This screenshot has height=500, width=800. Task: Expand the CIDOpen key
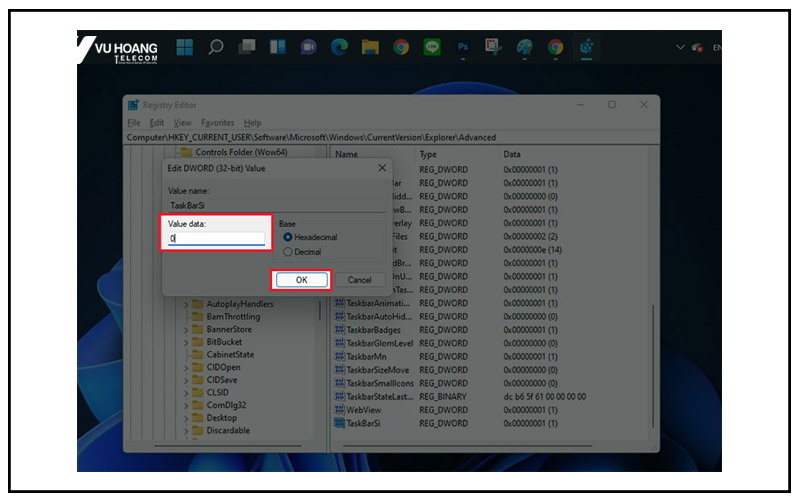point(186,368)
